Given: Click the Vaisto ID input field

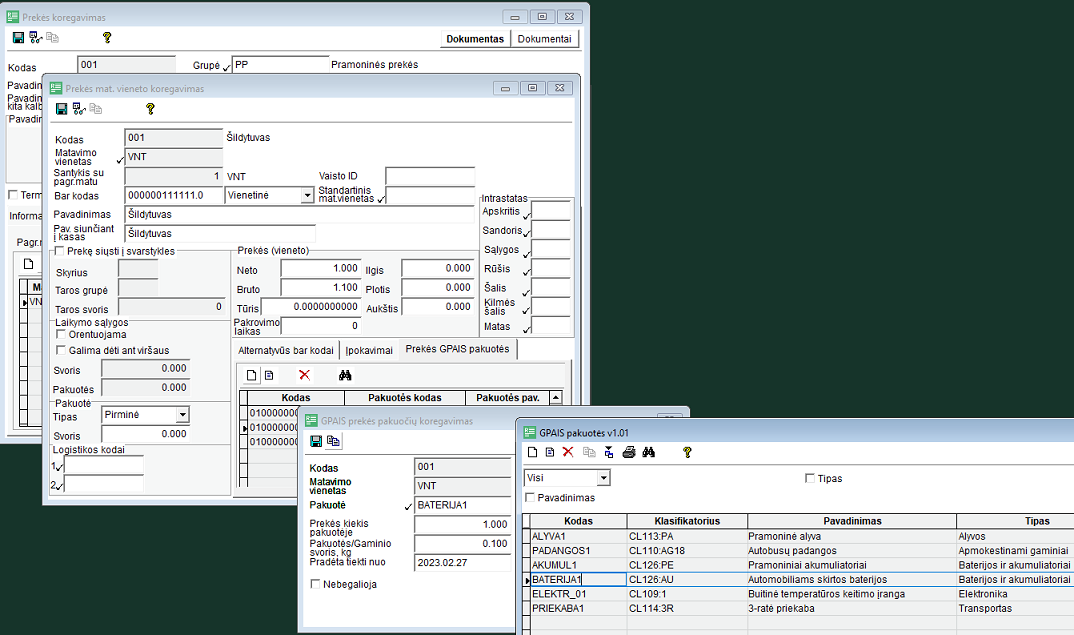Looking at the screenshot, I should click(x=429, y=177).
